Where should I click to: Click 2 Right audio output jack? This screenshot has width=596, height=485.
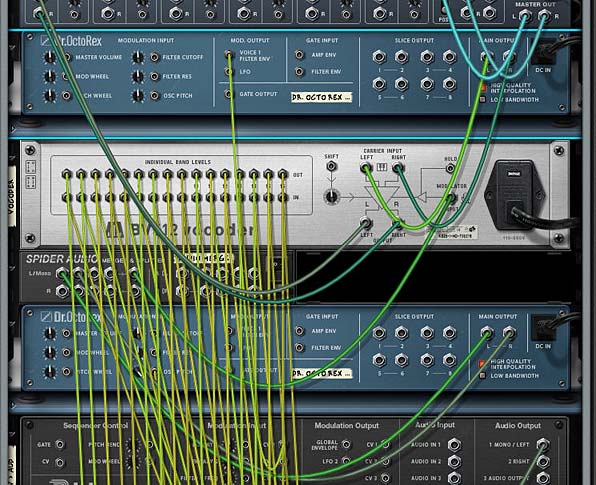click(x=543, y=461)
